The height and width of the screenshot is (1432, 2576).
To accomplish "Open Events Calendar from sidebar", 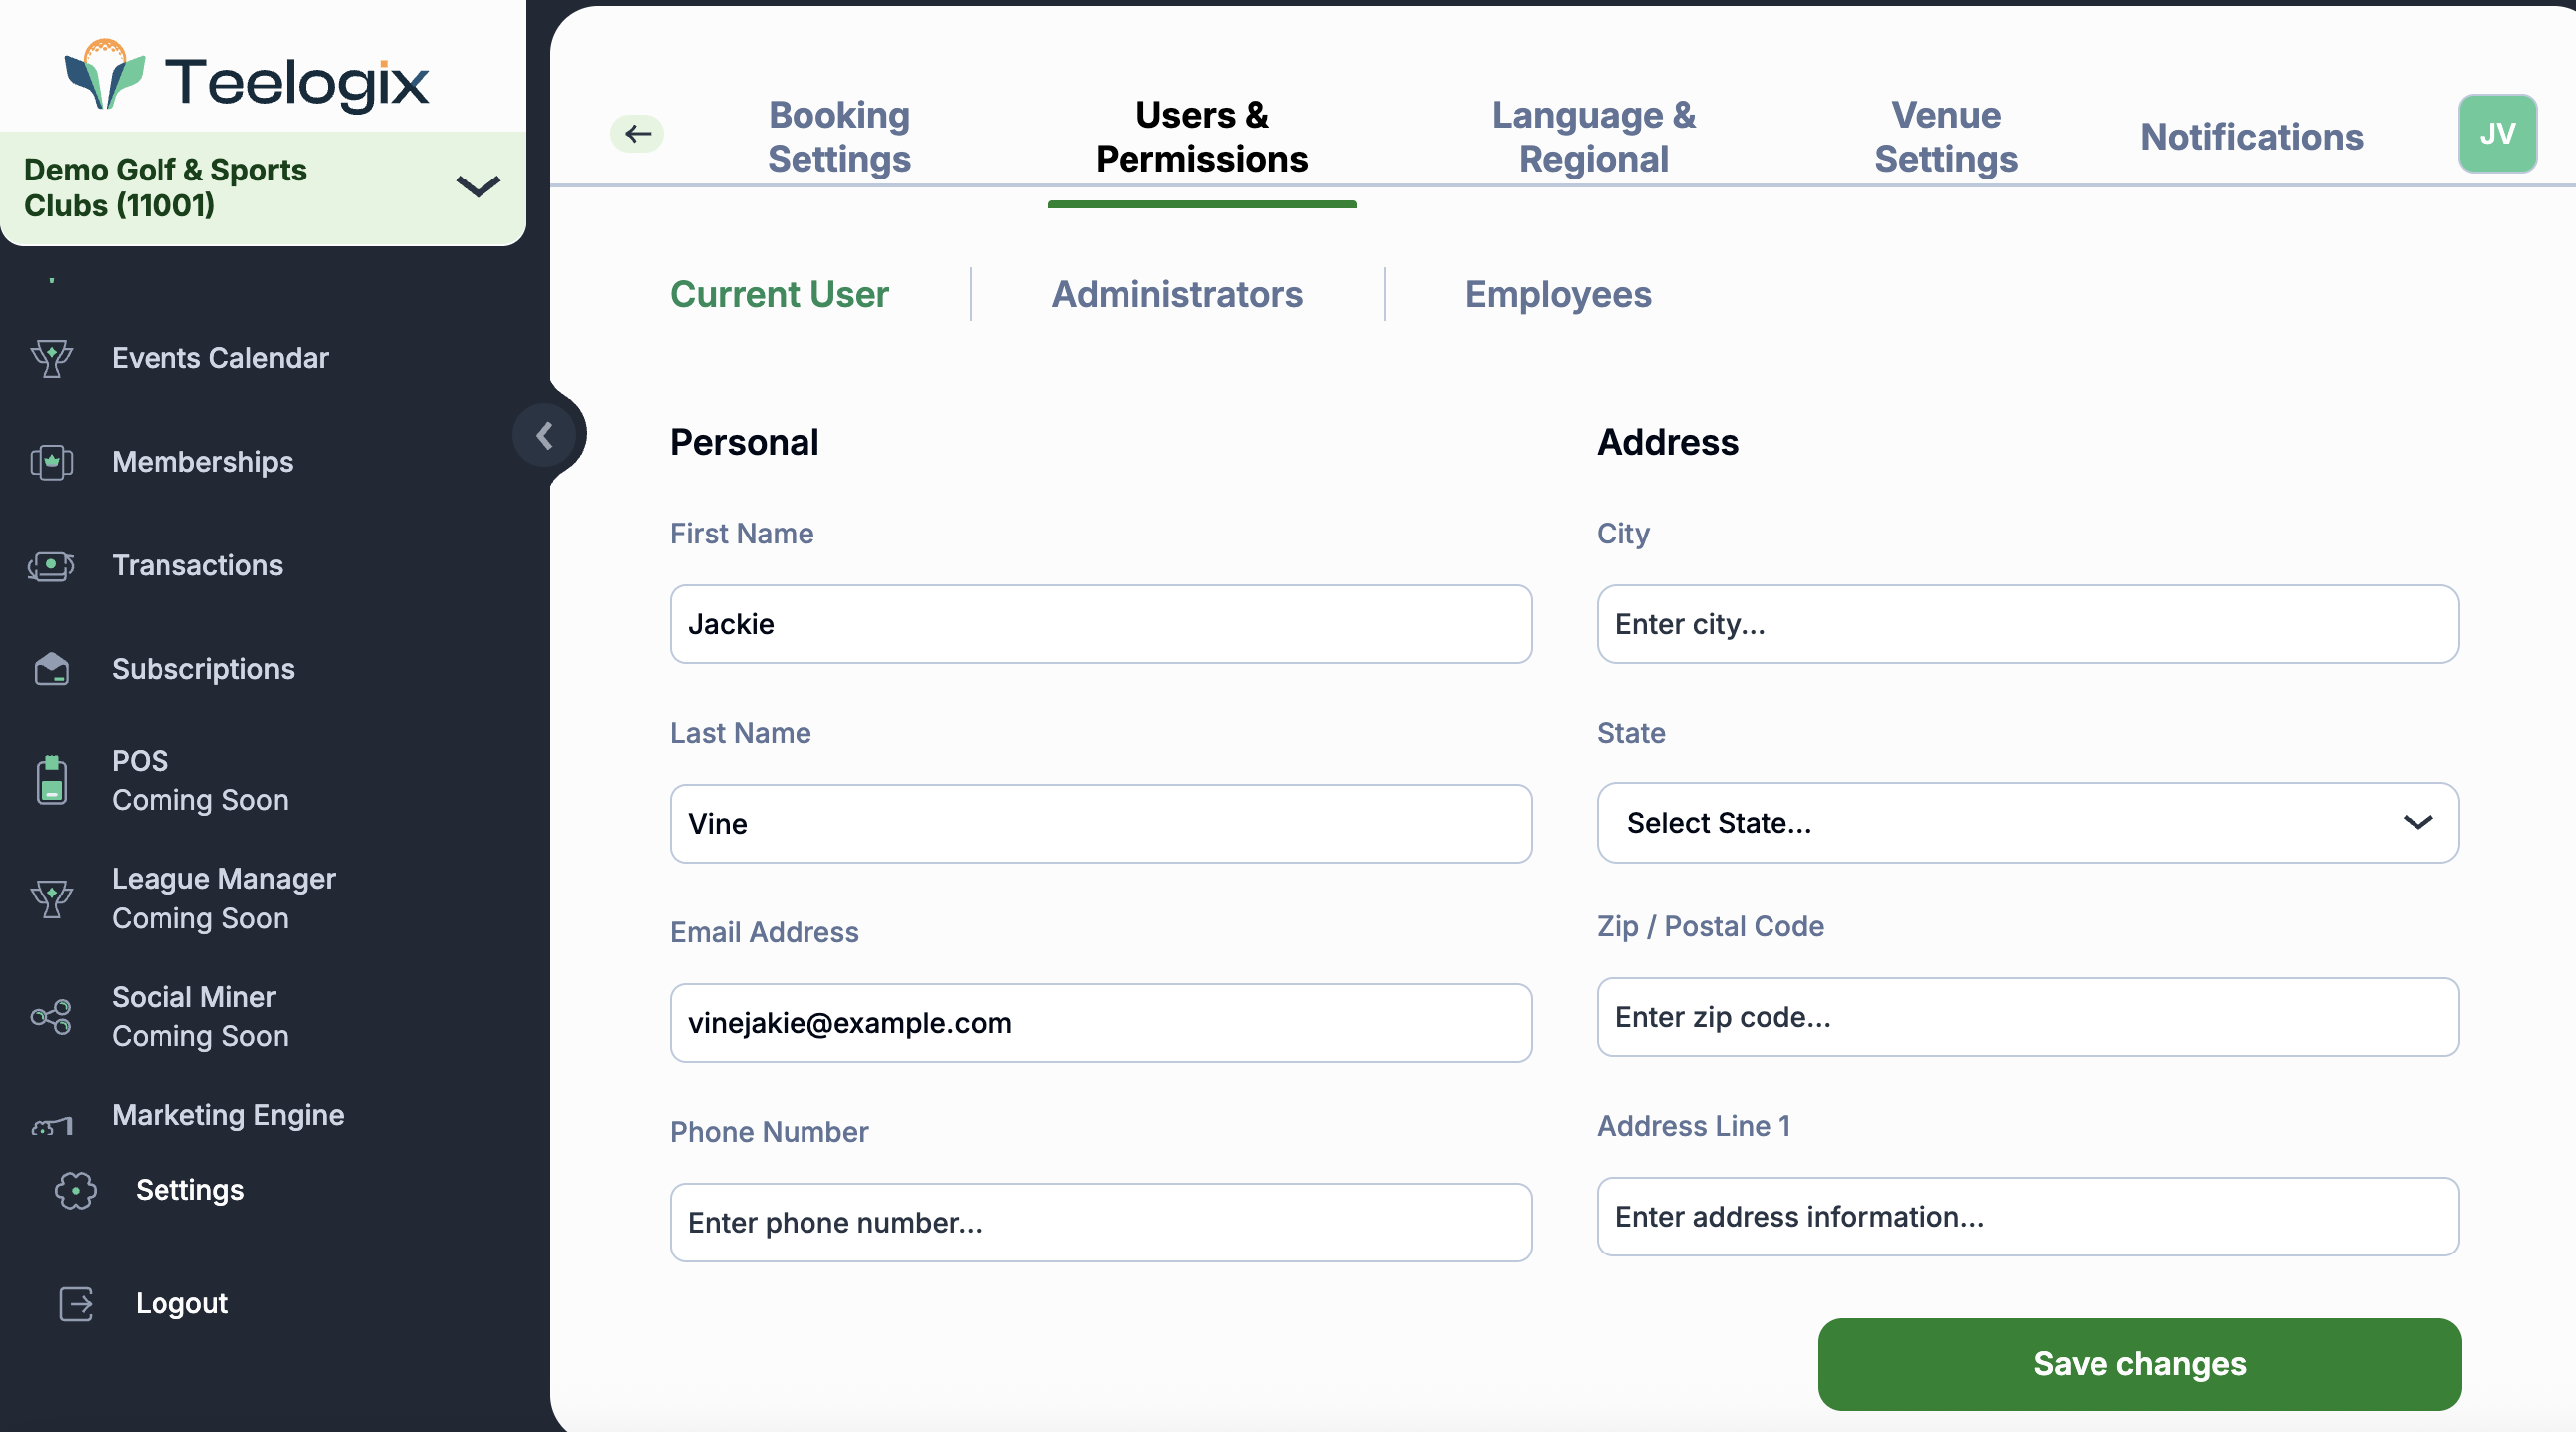I will 220,358.
